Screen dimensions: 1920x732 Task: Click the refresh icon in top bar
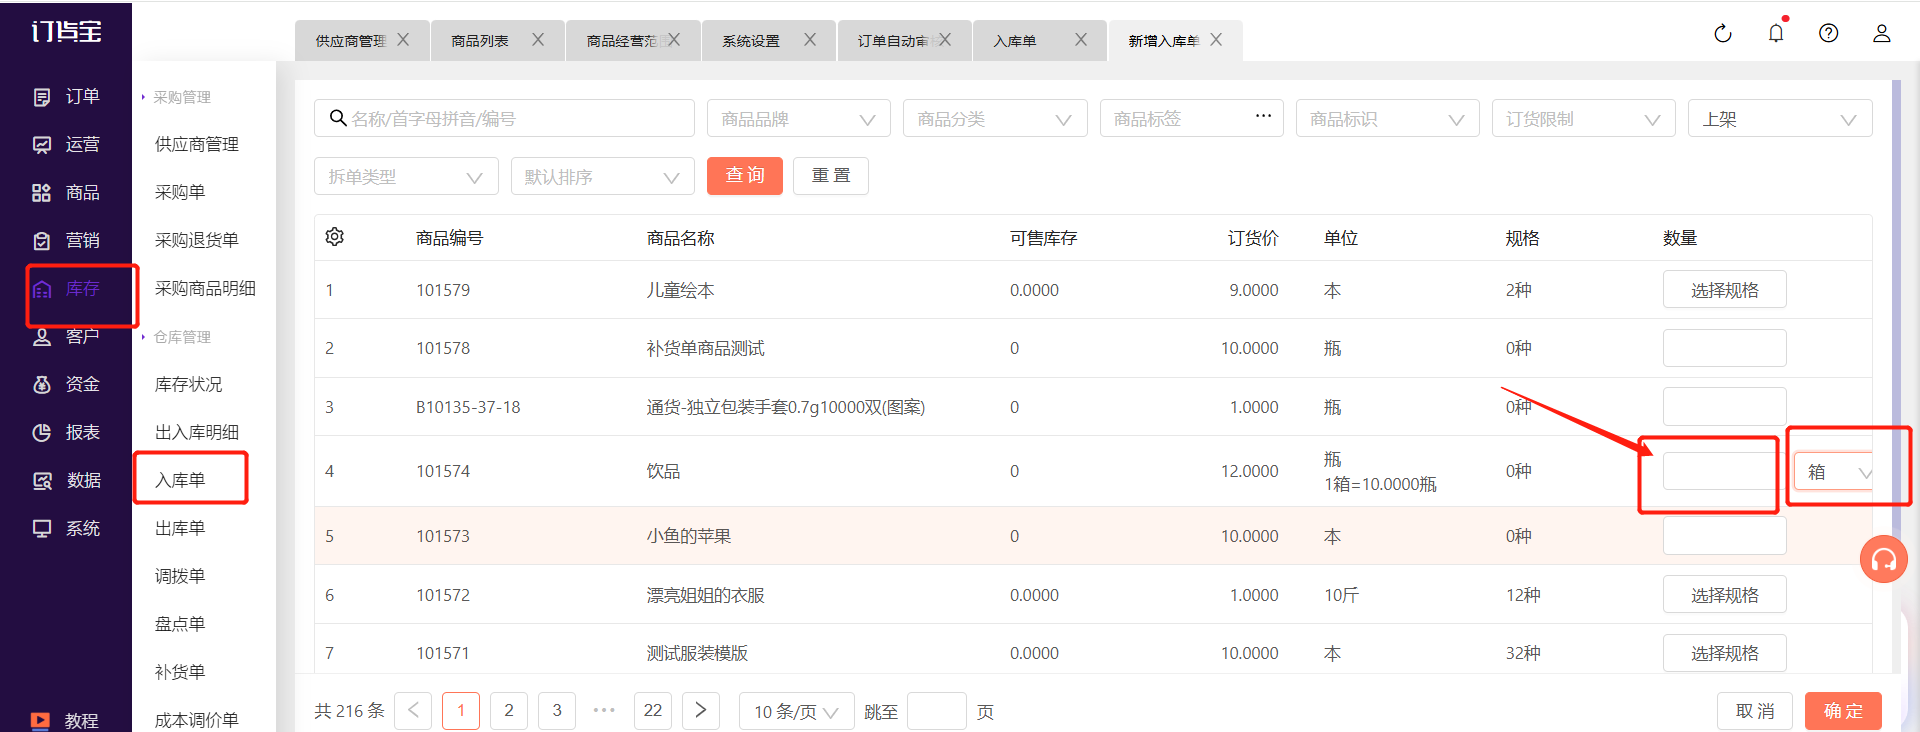pos(1722,34)
